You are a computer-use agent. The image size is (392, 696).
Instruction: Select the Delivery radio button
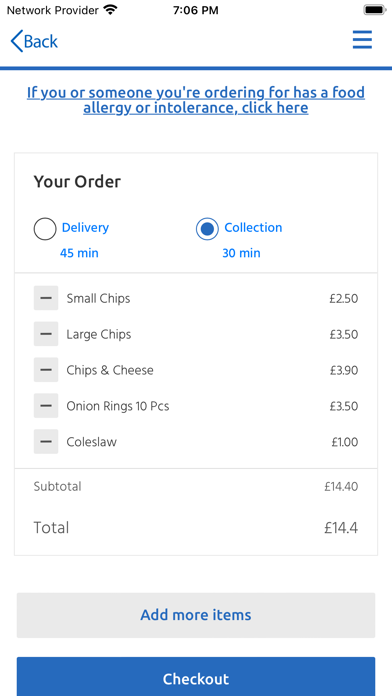tap(45, 229)
